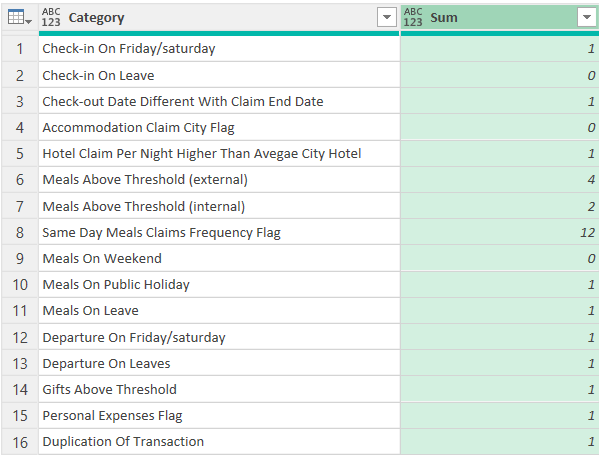Click the cell 'Check-in On Leave'

click(219, 75)
